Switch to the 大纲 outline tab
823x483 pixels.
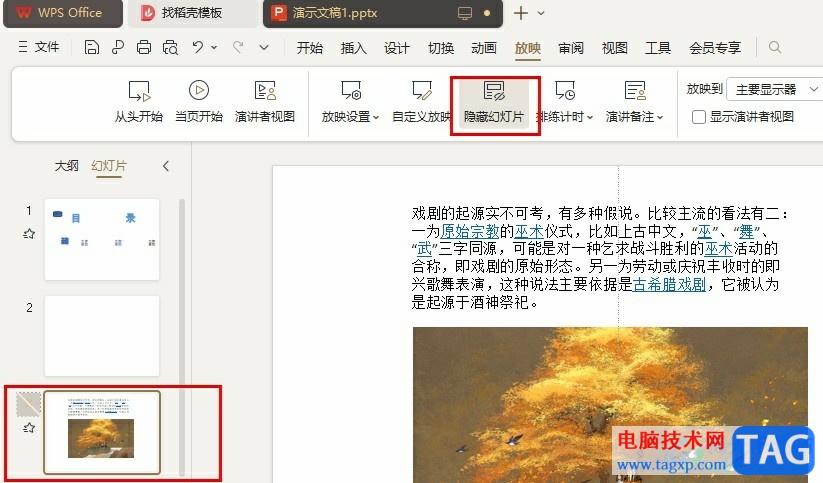pyautogui.click(x=67, y=166)
